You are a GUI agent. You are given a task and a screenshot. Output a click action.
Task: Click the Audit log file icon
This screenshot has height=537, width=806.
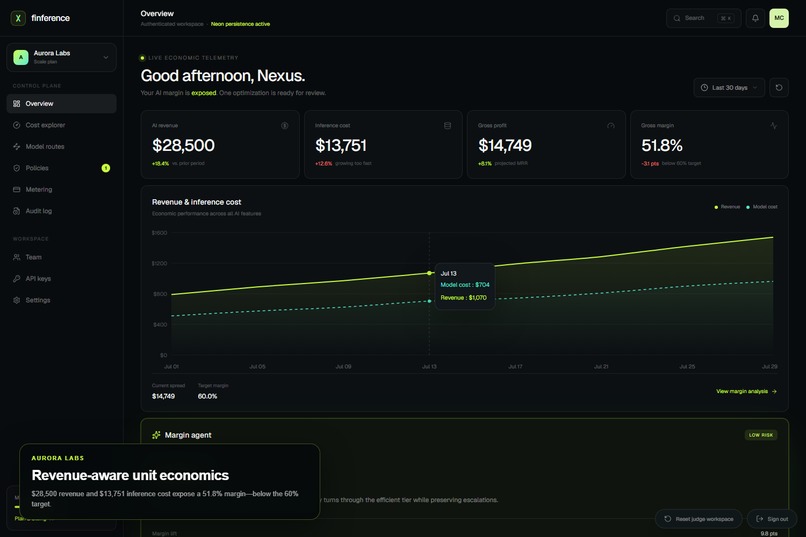click(x=16, y=211)
